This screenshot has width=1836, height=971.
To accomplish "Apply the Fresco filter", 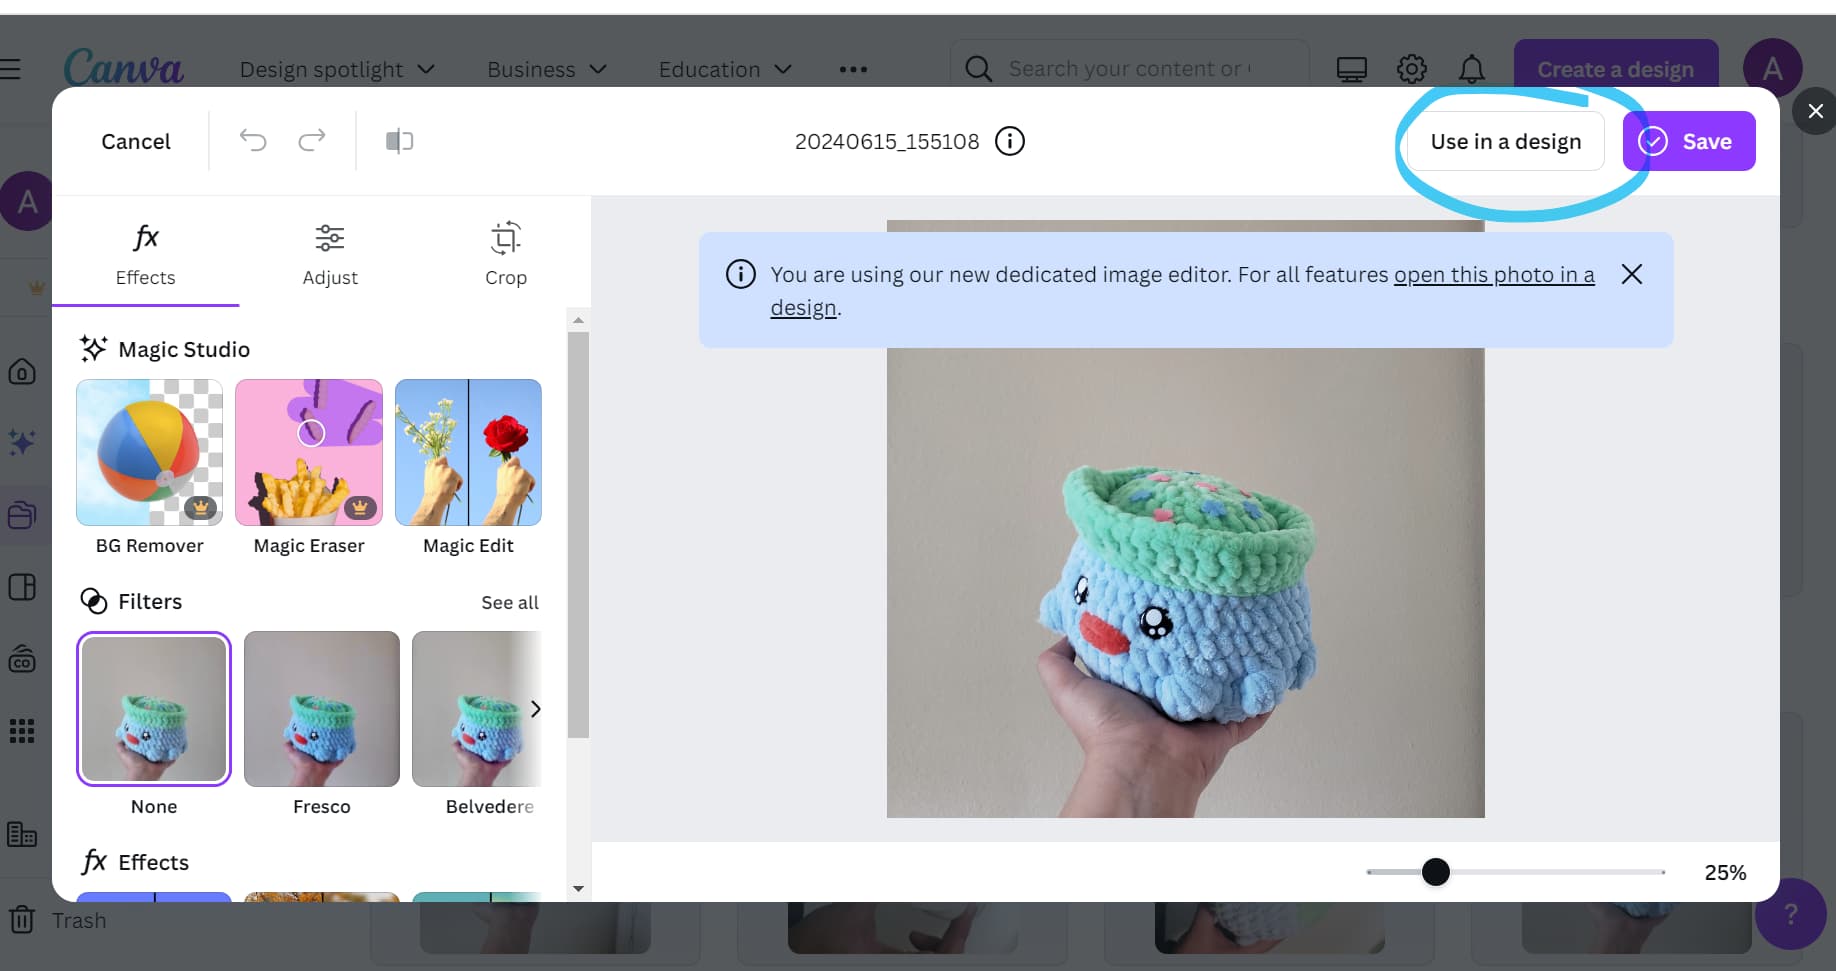I will [x=321, y=709].
